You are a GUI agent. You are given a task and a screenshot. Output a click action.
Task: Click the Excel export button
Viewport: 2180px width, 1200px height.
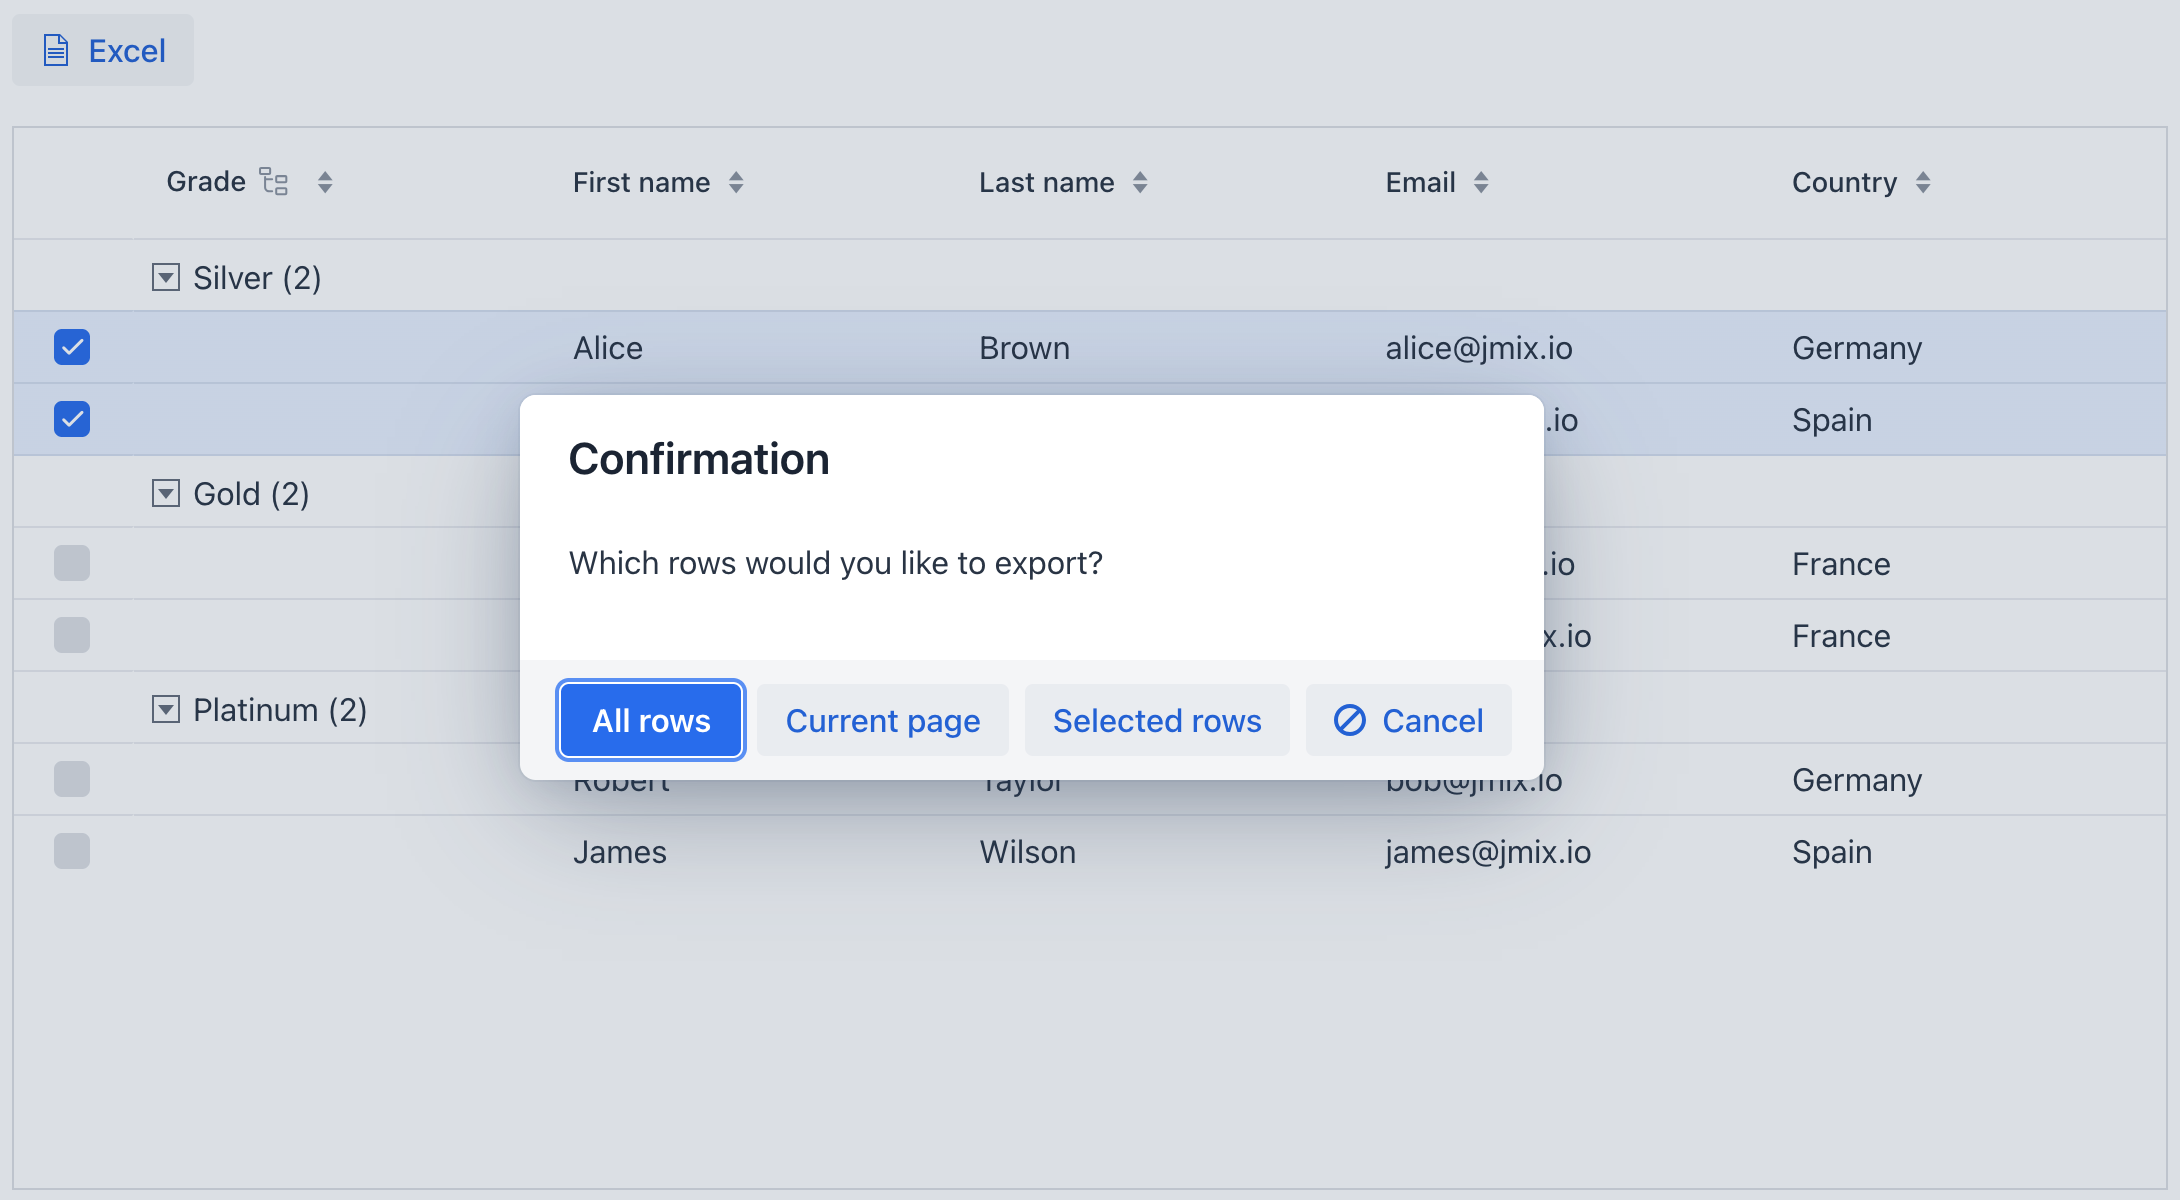(x=103, y=49)
